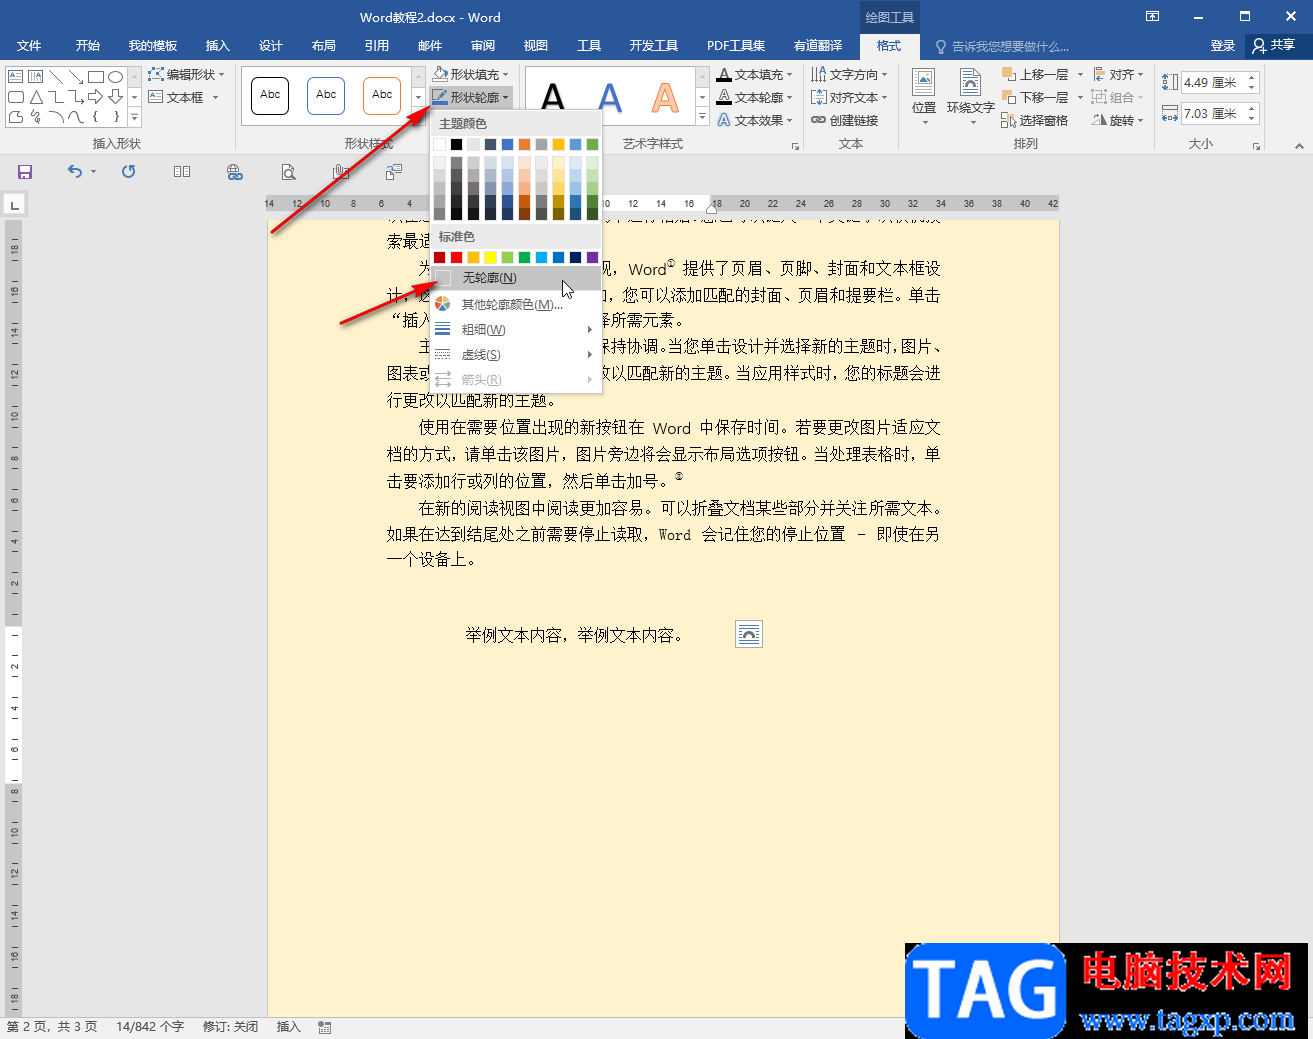Select the straight line shape

click(x=56, y=76)
